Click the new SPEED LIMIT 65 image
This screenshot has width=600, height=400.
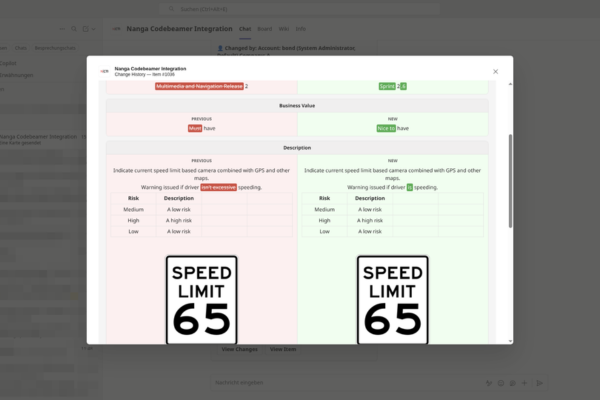pos(393,300)
